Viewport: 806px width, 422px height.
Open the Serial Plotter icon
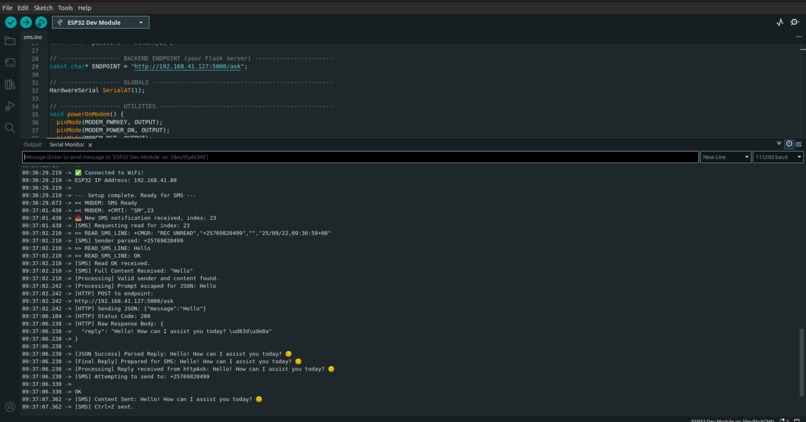pyautogui.click(x=780, y=22)
